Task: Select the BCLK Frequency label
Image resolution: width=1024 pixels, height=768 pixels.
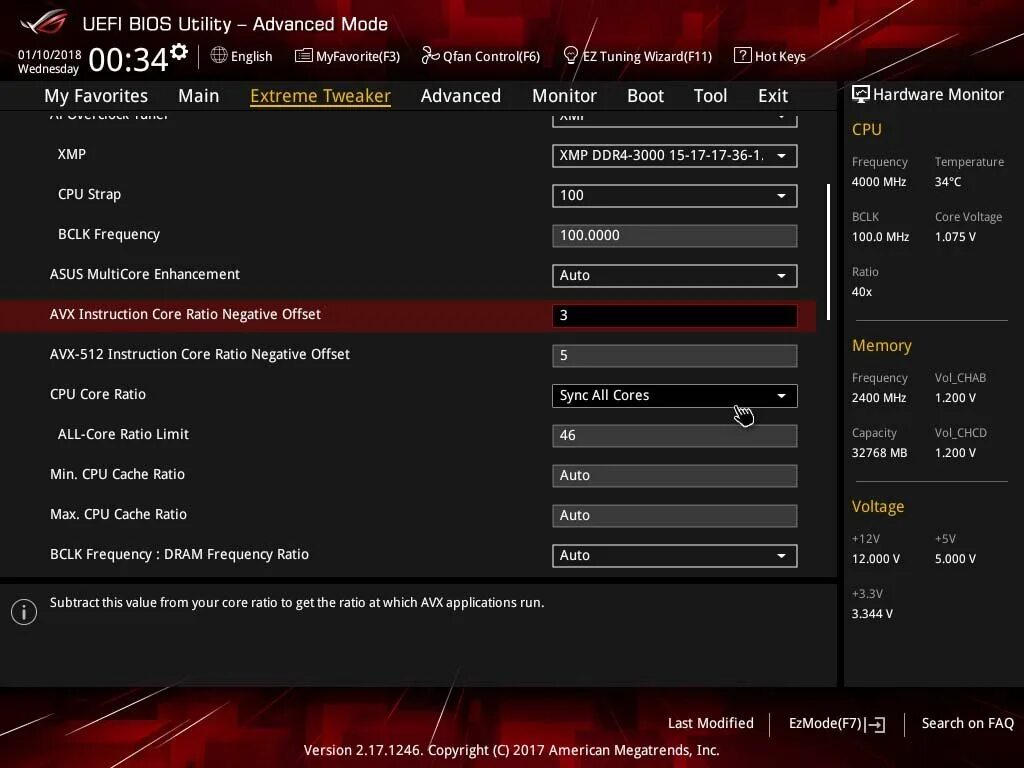Action: tap(108, 234)
